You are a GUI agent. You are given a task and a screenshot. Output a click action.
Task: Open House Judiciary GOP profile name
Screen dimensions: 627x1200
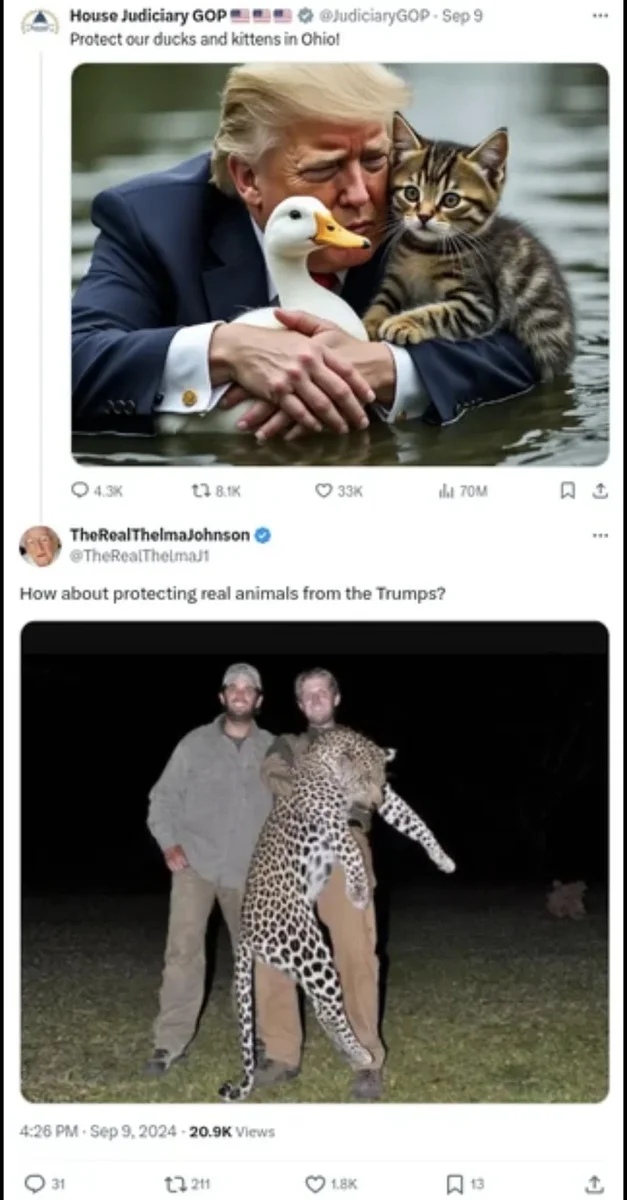[148, 16]
